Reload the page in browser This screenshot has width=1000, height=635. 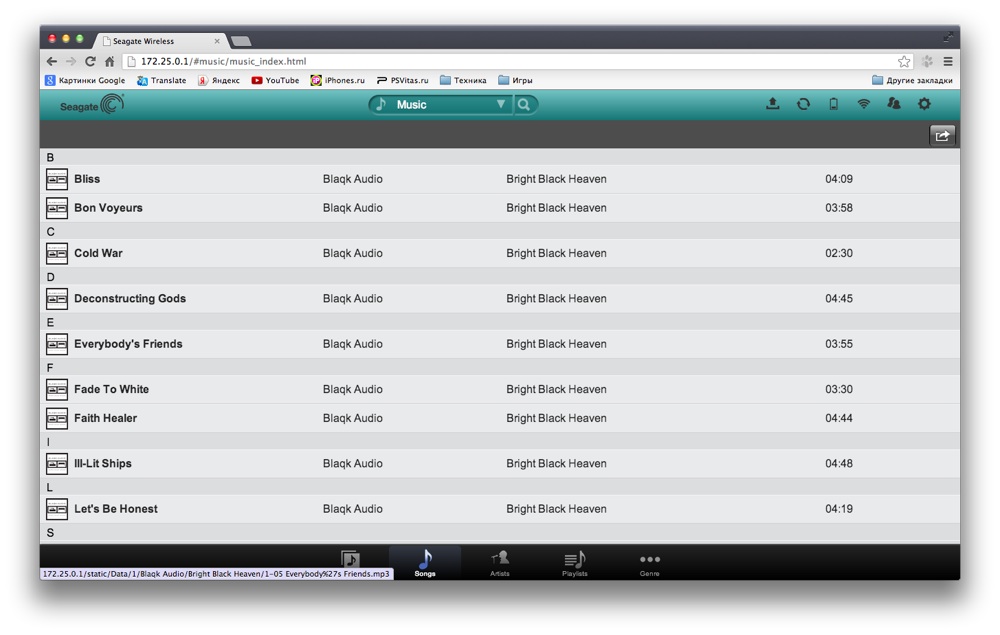tap(90, 61)
